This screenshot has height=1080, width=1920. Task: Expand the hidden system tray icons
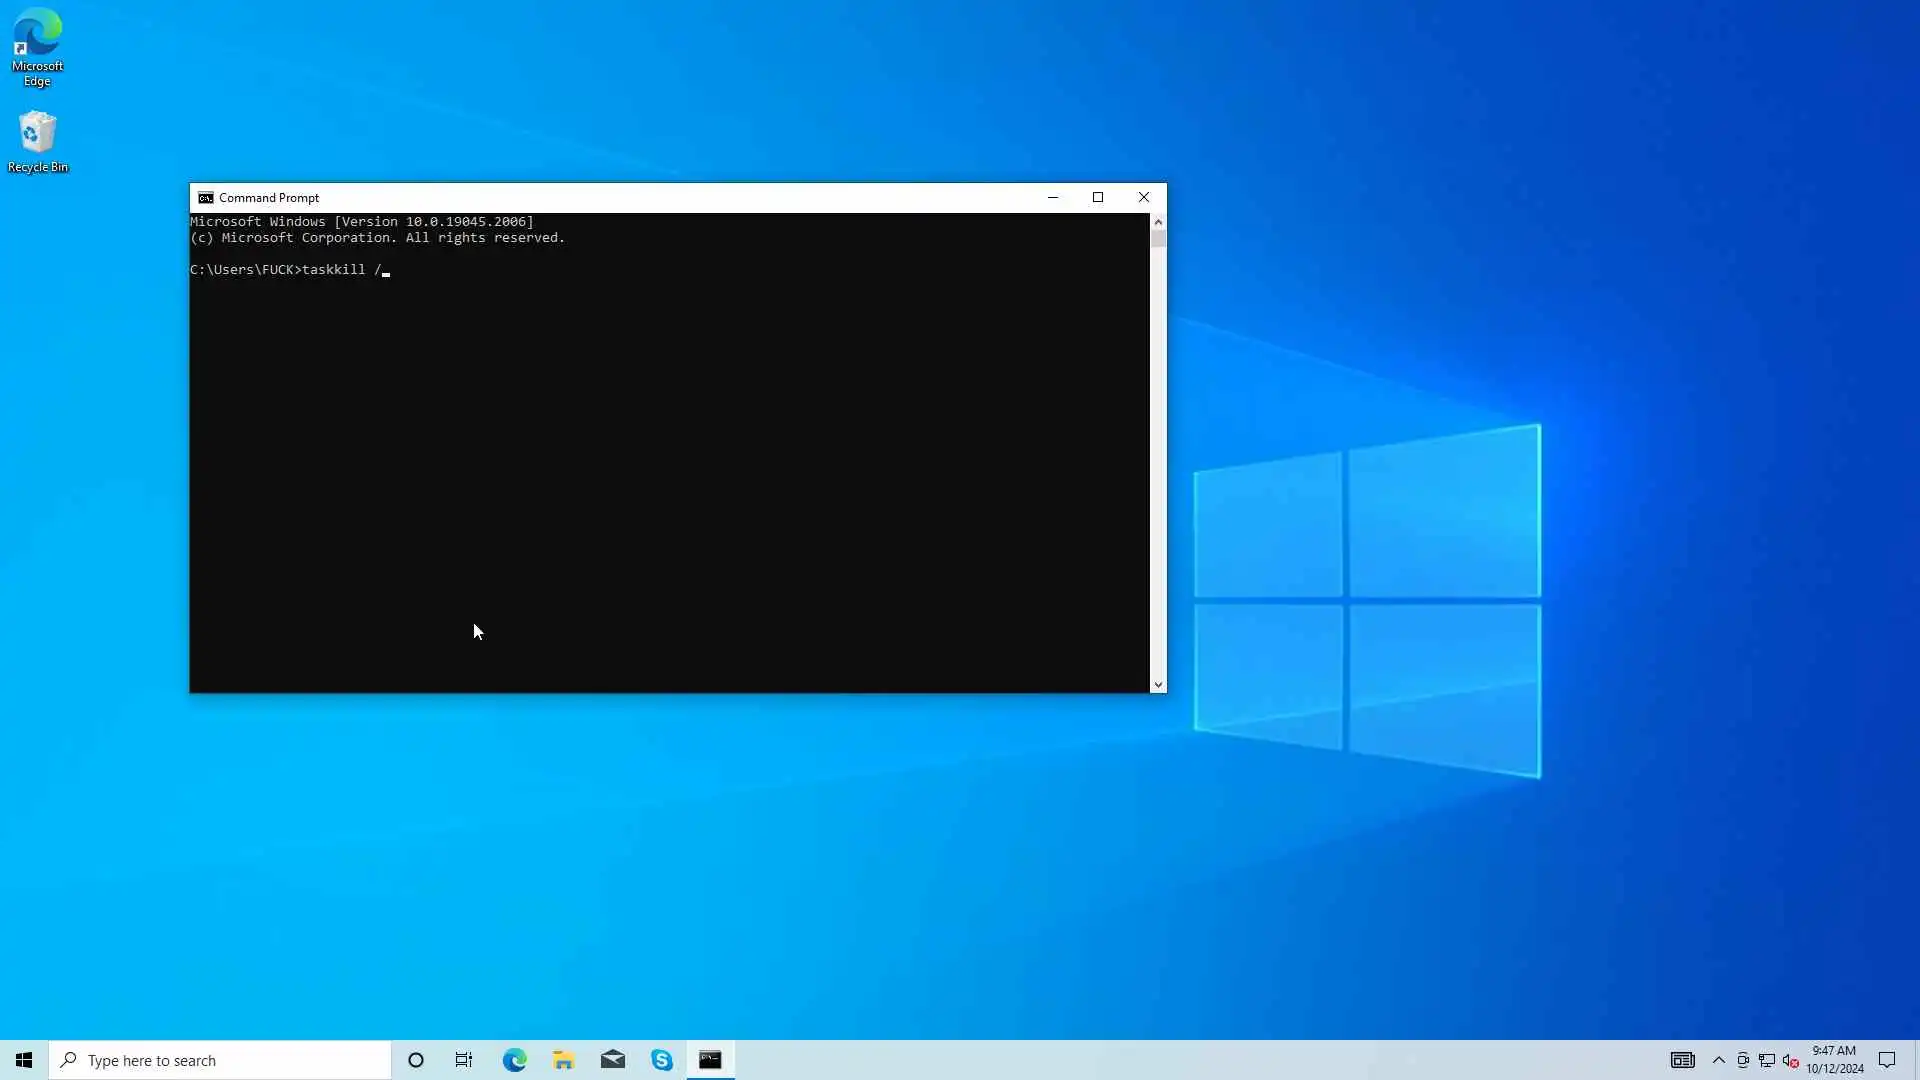pyautogui.click(x=1719, y=1060)
